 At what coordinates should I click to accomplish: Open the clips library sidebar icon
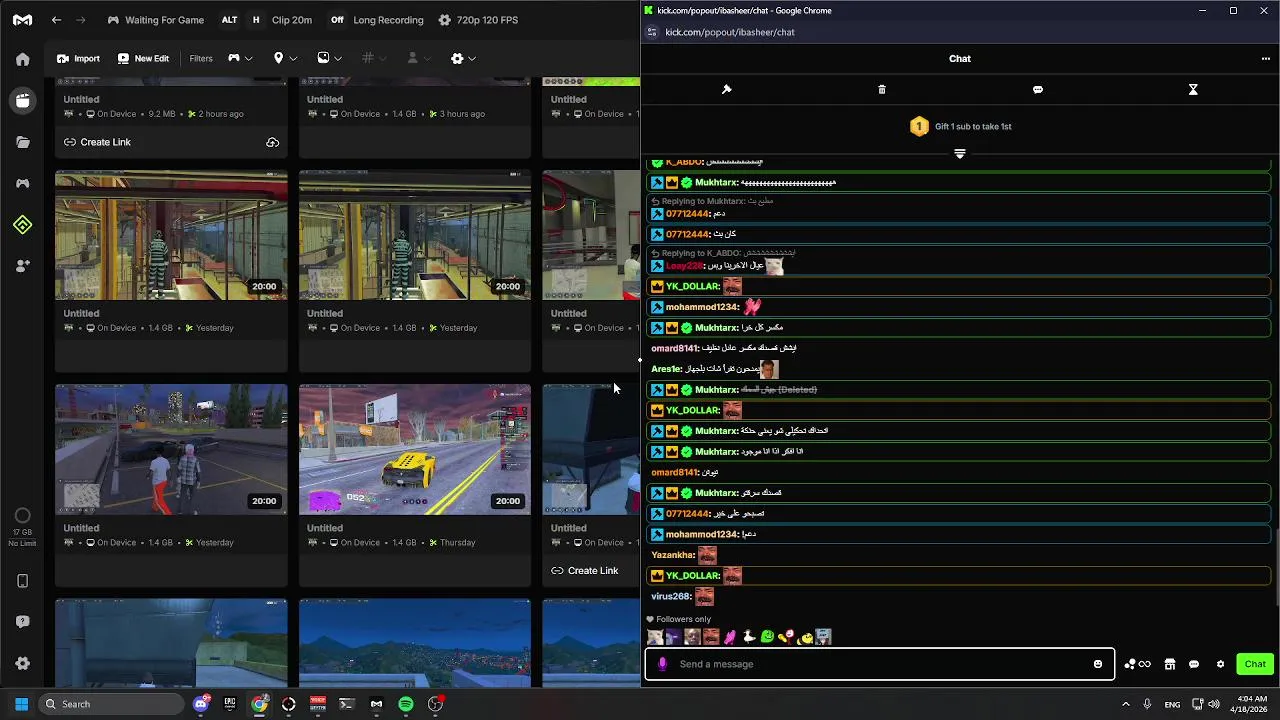tap(22, 100)
